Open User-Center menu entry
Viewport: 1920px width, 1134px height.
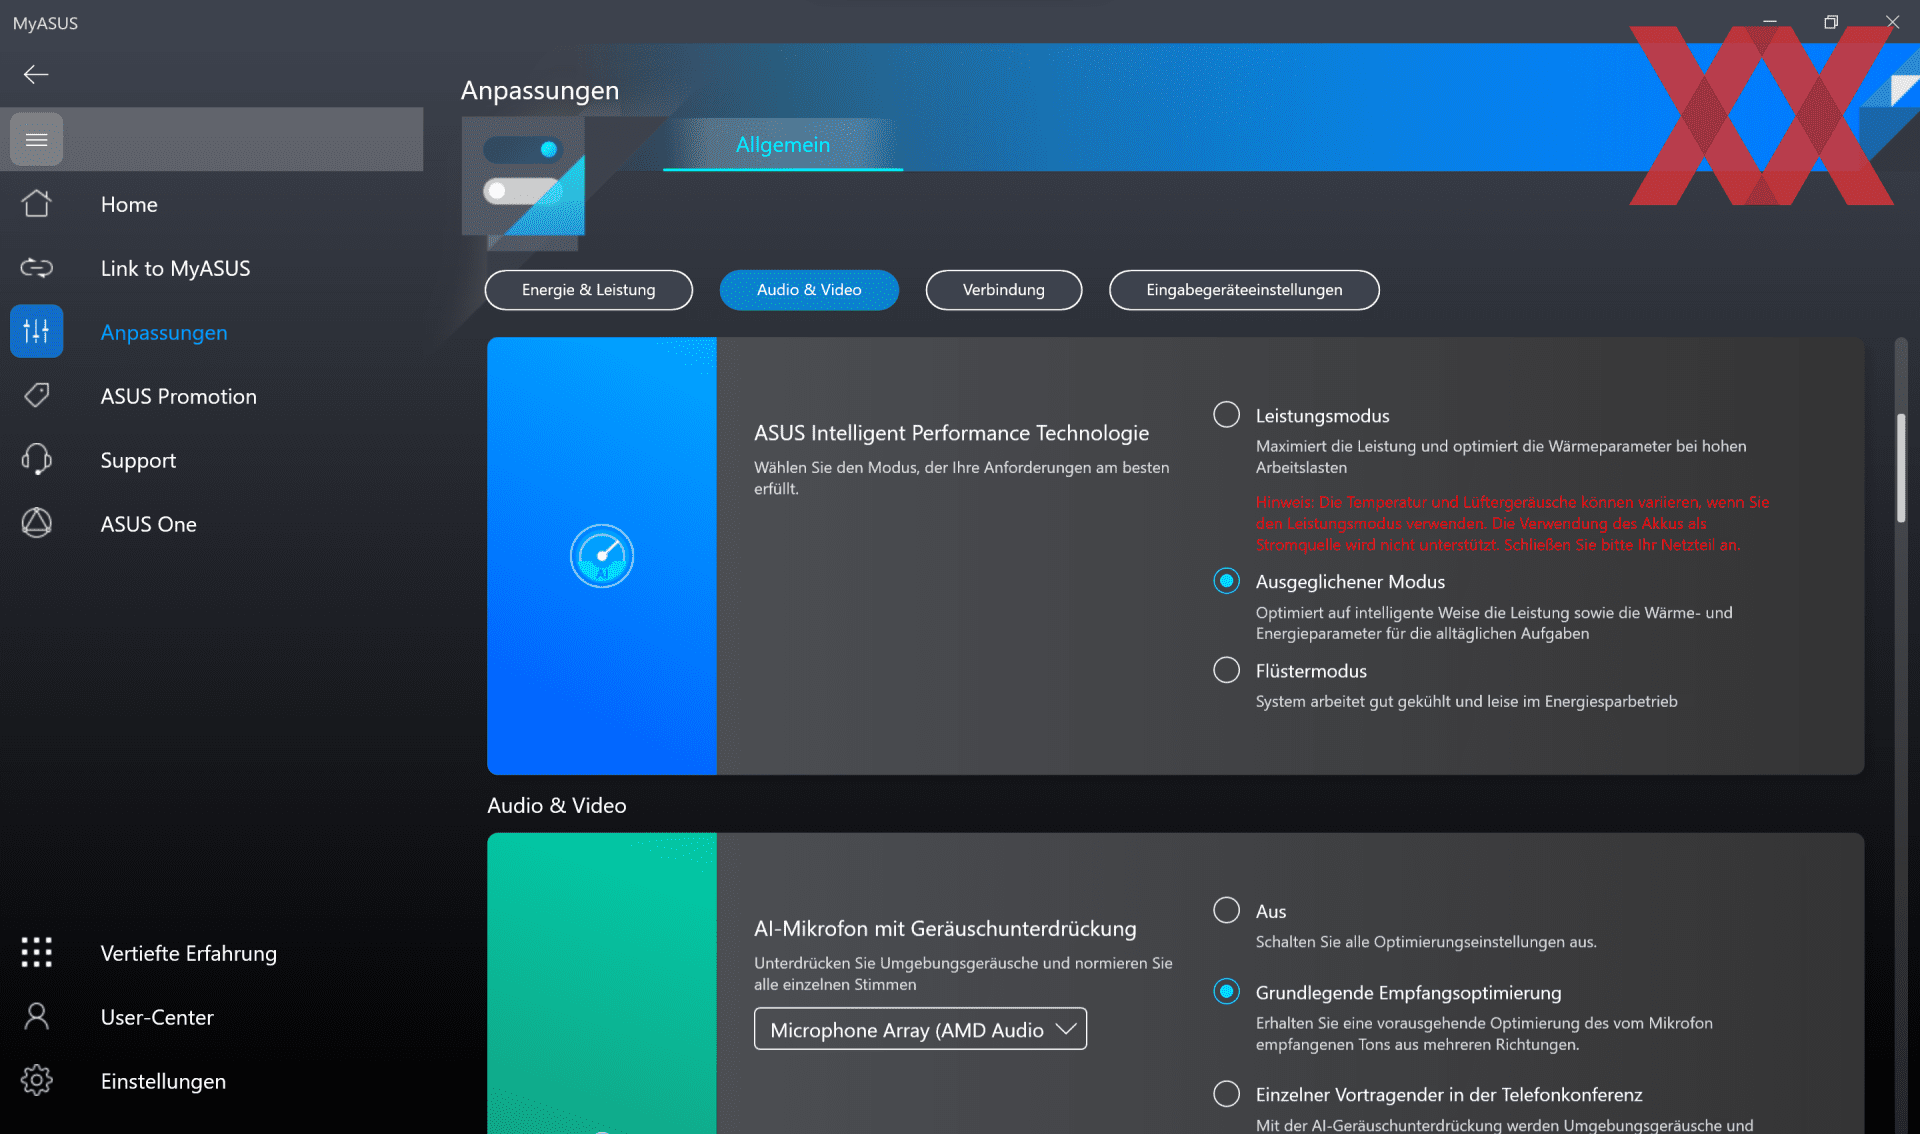point(157,1017)
